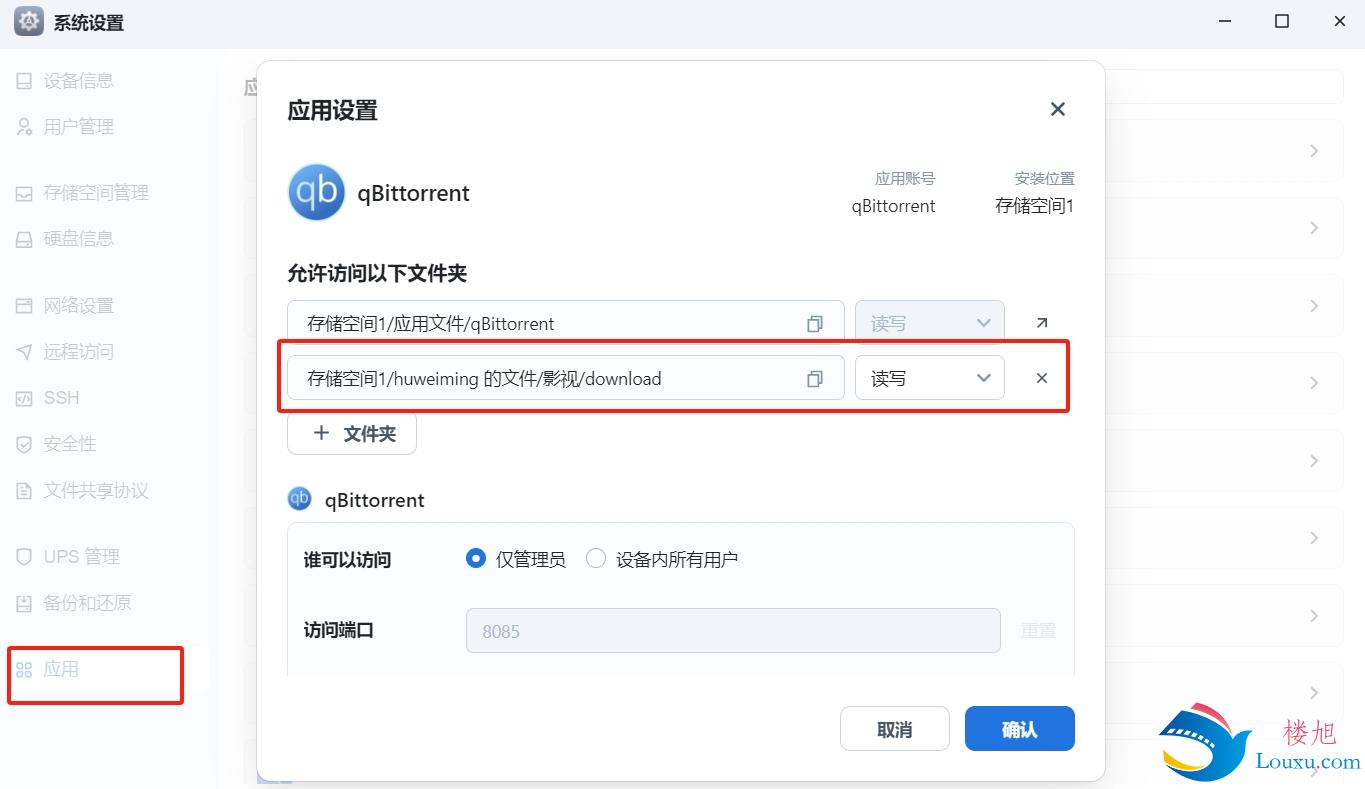The height and width of the screenshot is (789, 1365).
Task: Select the 设备内所有用户 radio option
Action: 596,559
